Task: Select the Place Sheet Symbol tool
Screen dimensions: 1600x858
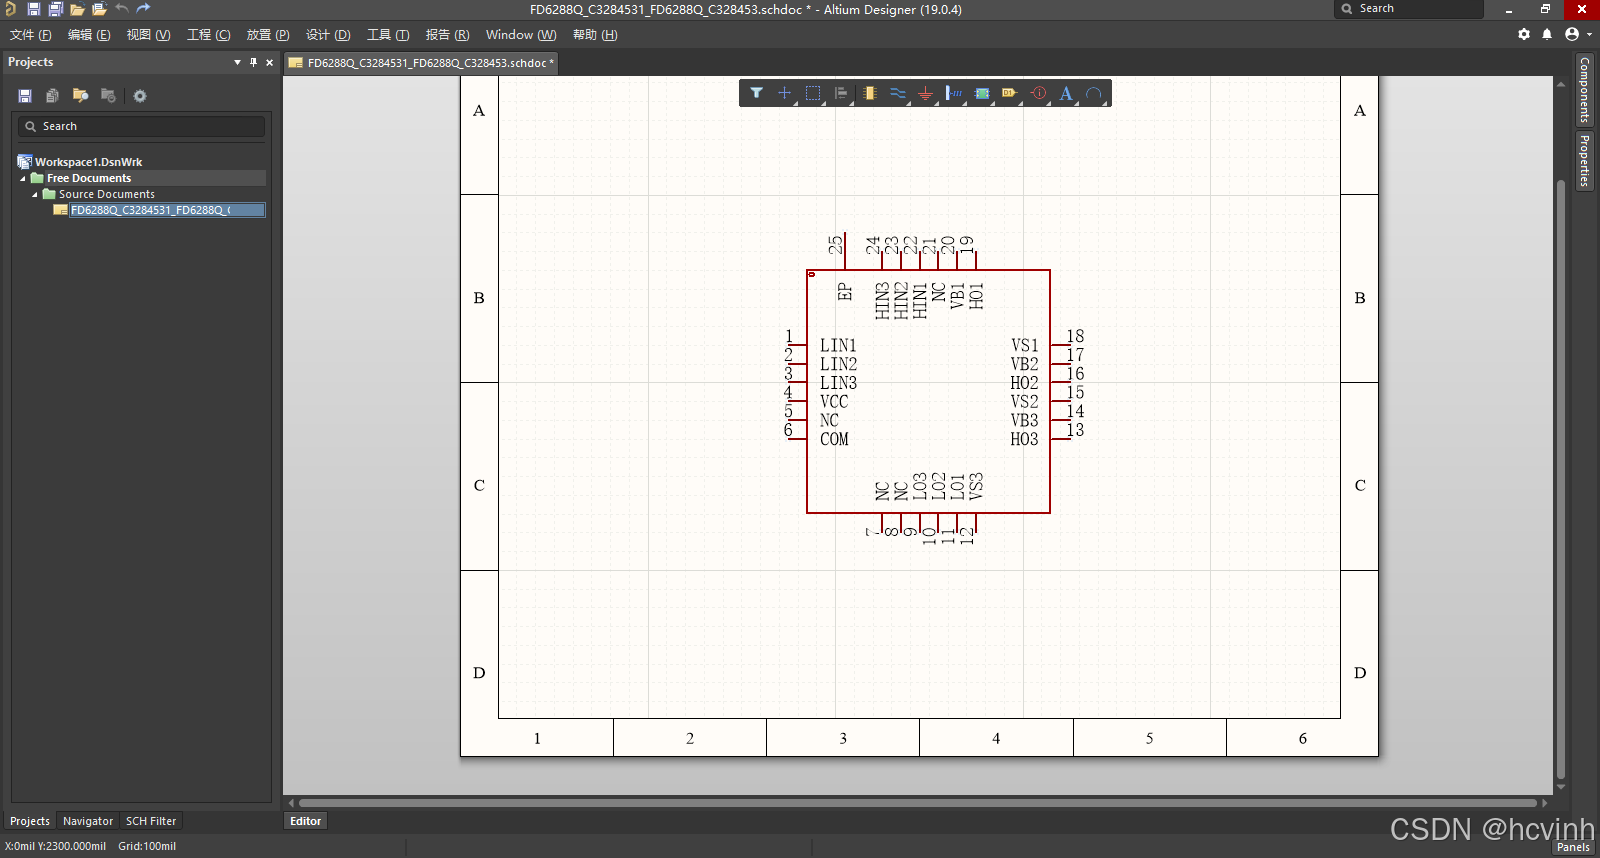Action: [982, 93]
